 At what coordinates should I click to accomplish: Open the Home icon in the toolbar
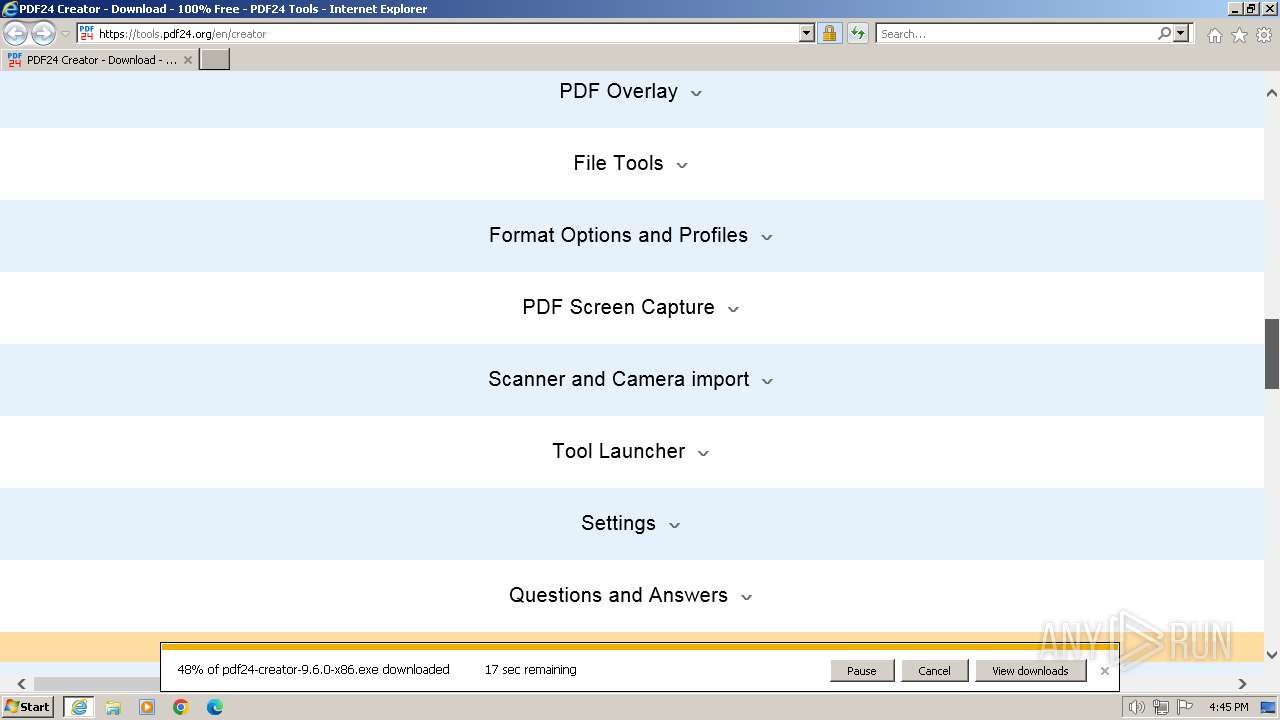pyautogui.click(x=1214, y=35)
